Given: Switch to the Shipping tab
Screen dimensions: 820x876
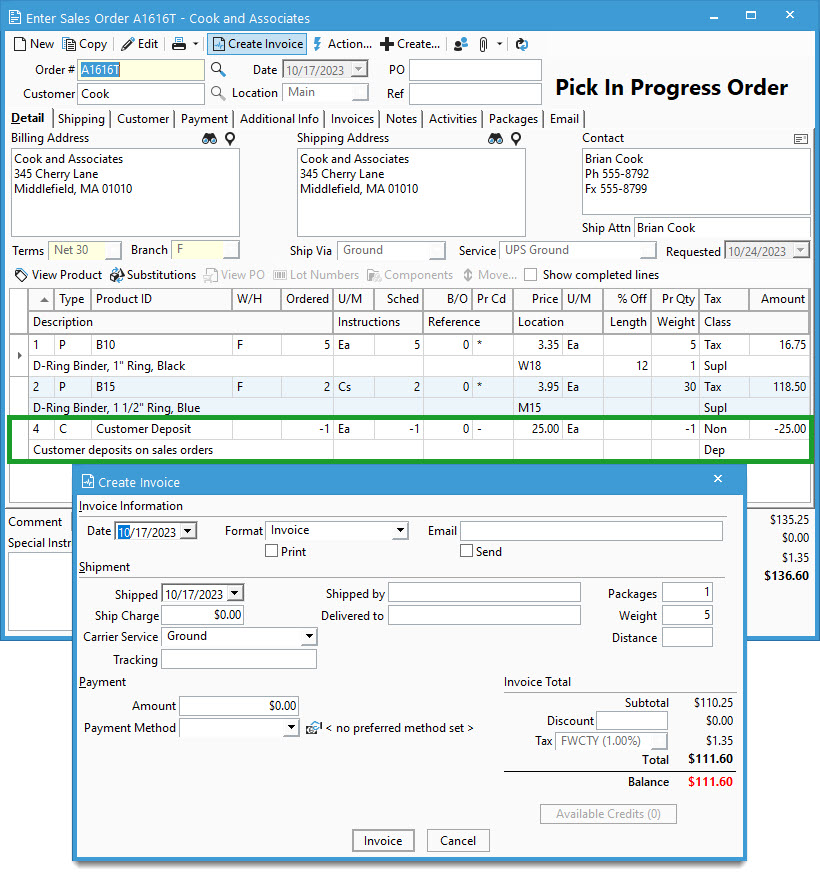Looking at the screenshot, I should click(81, 118).
